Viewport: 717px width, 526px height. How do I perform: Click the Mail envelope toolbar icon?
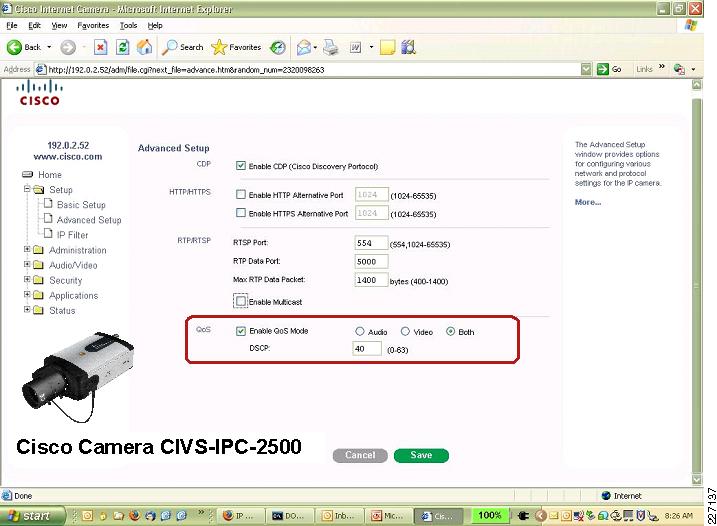(304, 47)
